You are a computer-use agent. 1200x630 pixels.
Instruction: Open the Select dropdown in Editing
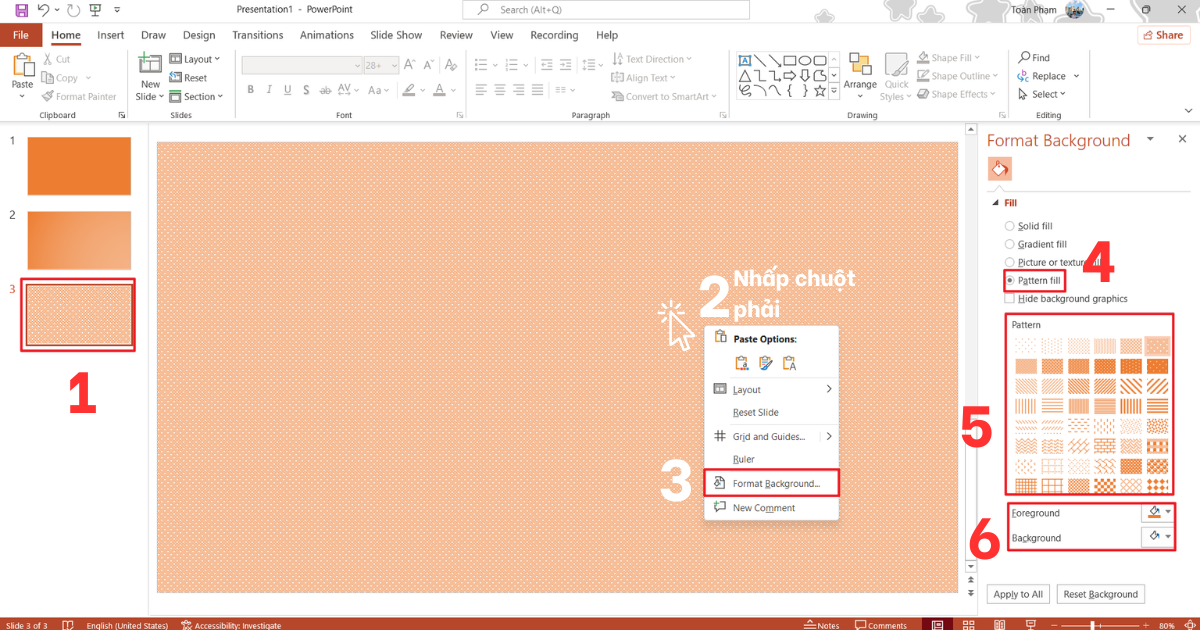(x=1042, y=94)
